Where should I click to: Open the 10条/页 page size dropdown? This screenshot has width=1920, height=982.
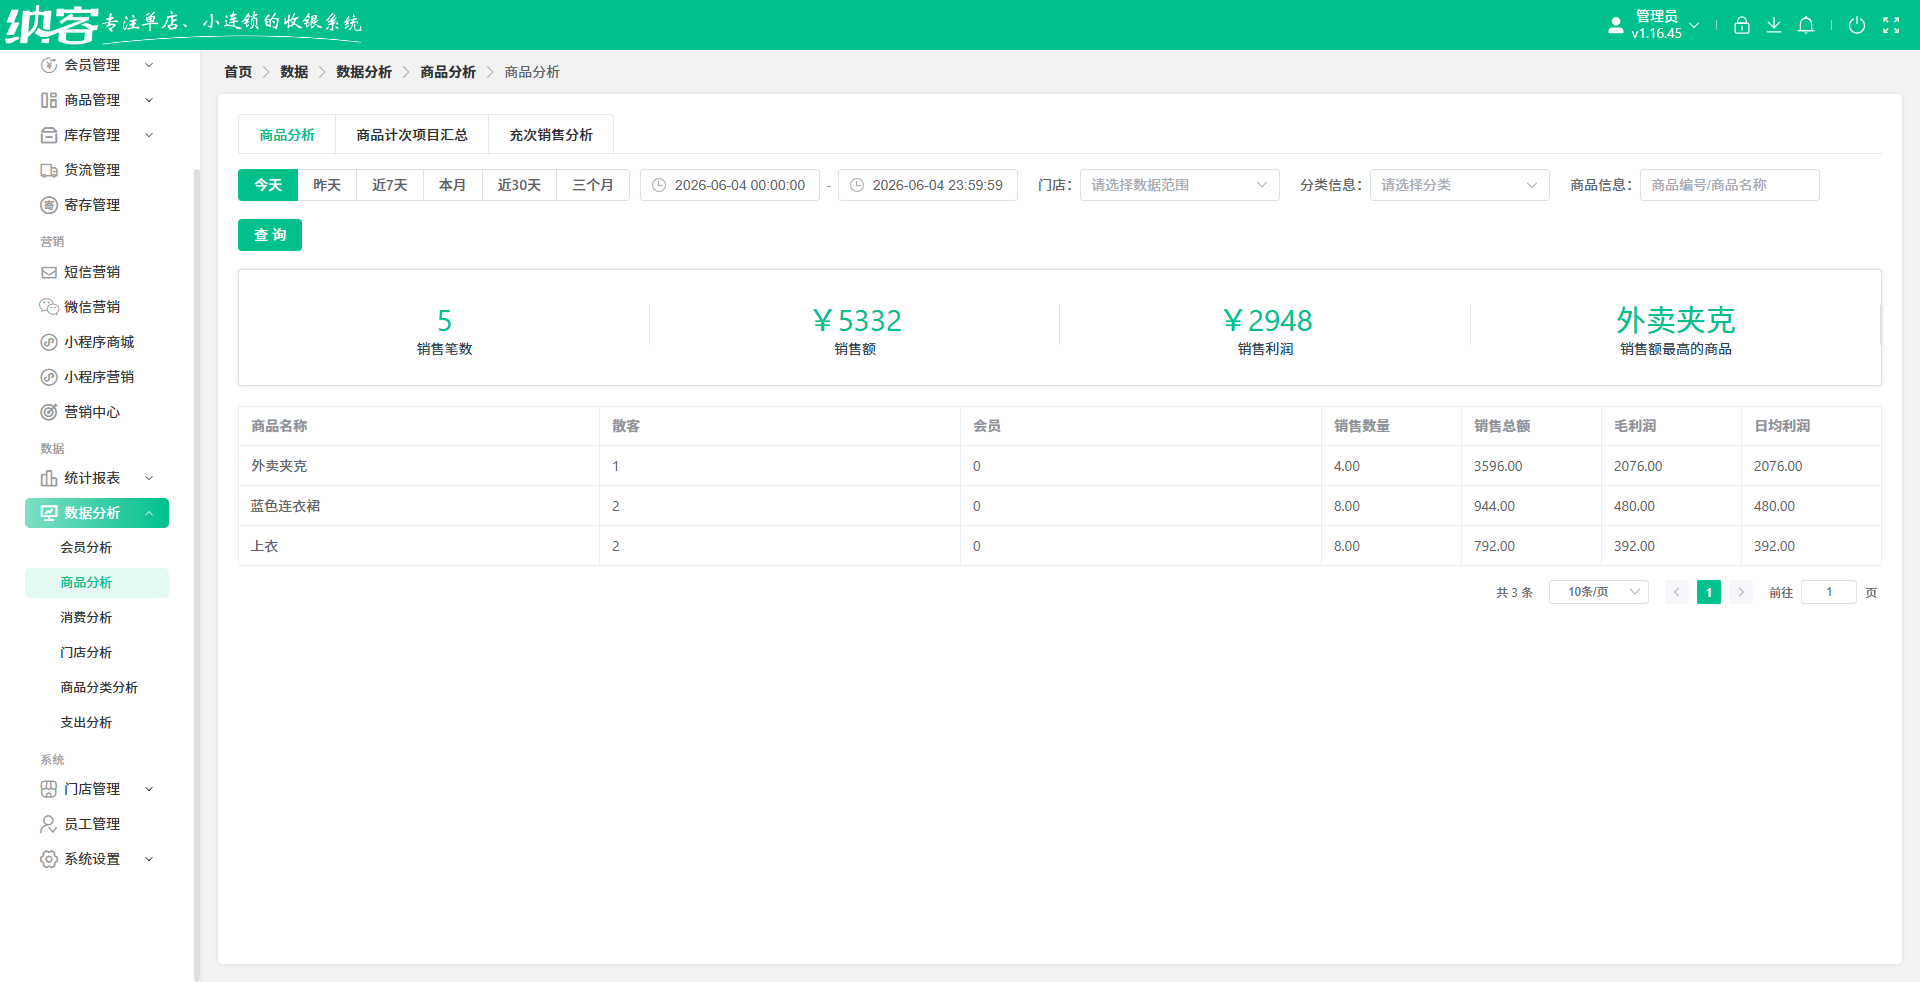[x=1598, y=592]
